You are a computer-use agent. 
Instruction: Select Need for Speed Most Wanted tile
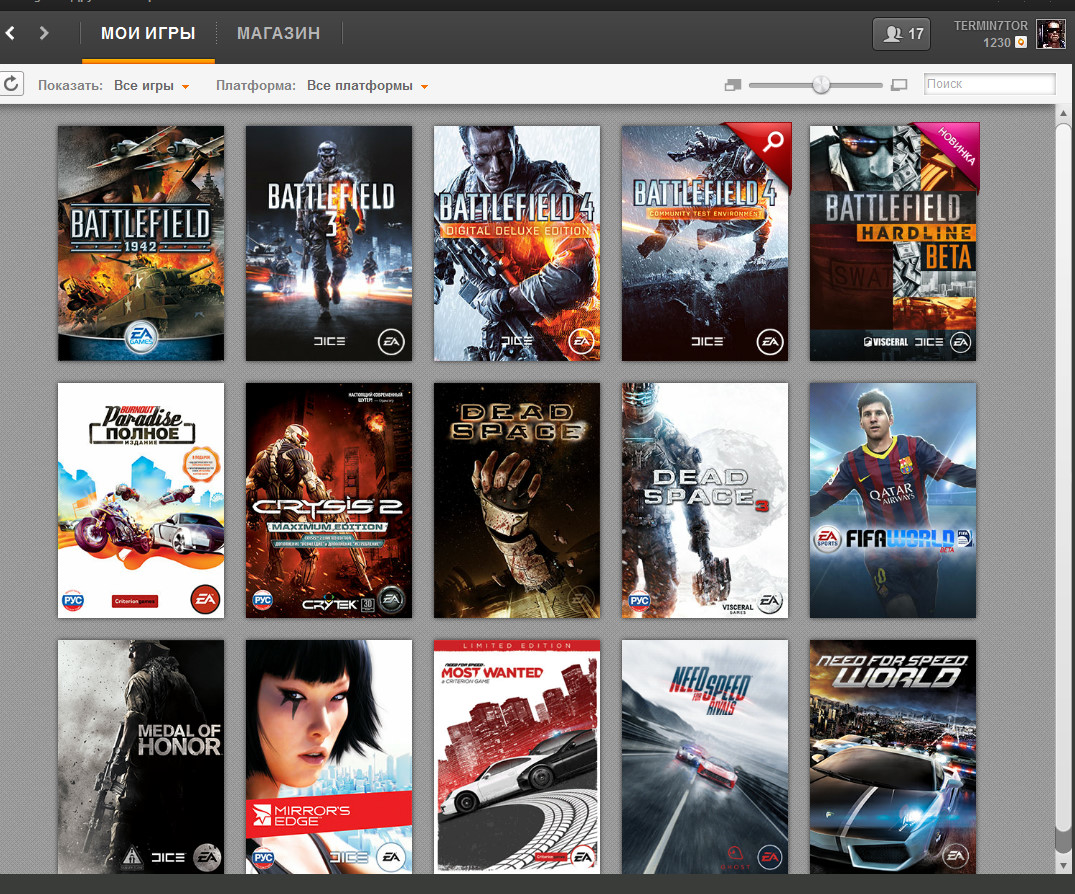517,757
